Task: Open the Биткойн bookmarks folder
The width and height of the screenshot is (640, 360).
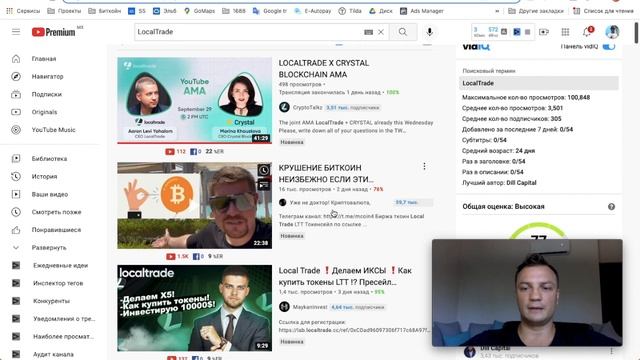Action: (104, 11)
